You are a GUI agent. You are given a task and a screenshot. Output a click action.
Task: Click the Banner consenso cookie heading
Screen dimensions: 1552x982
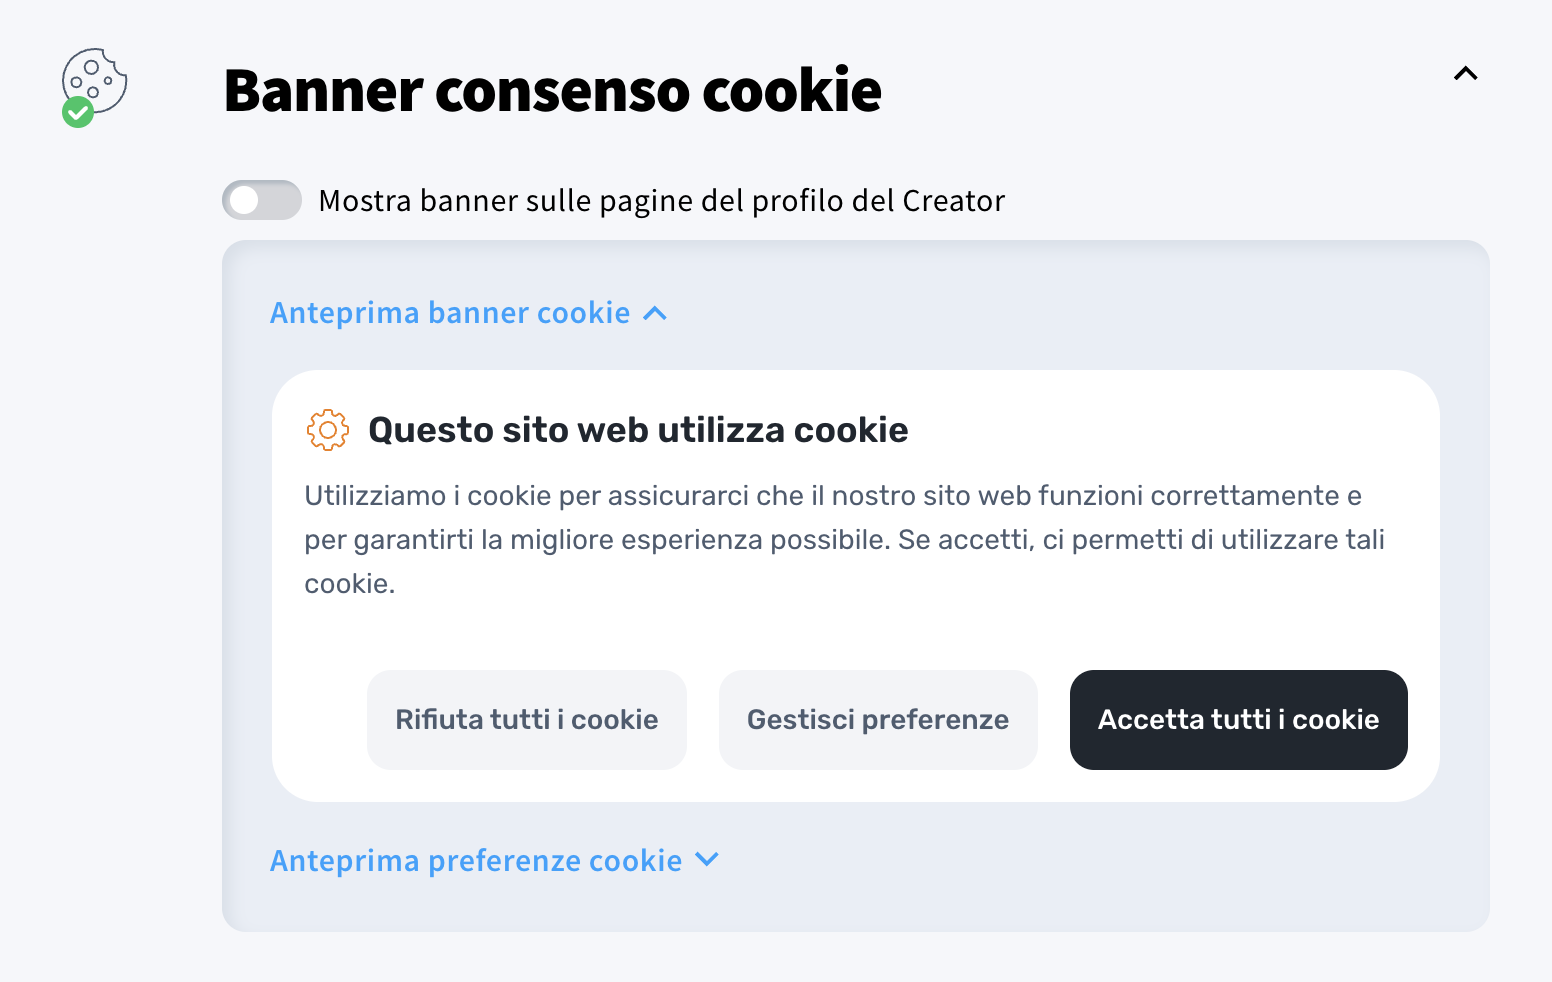pyautogui.click(x=552, y=90)
